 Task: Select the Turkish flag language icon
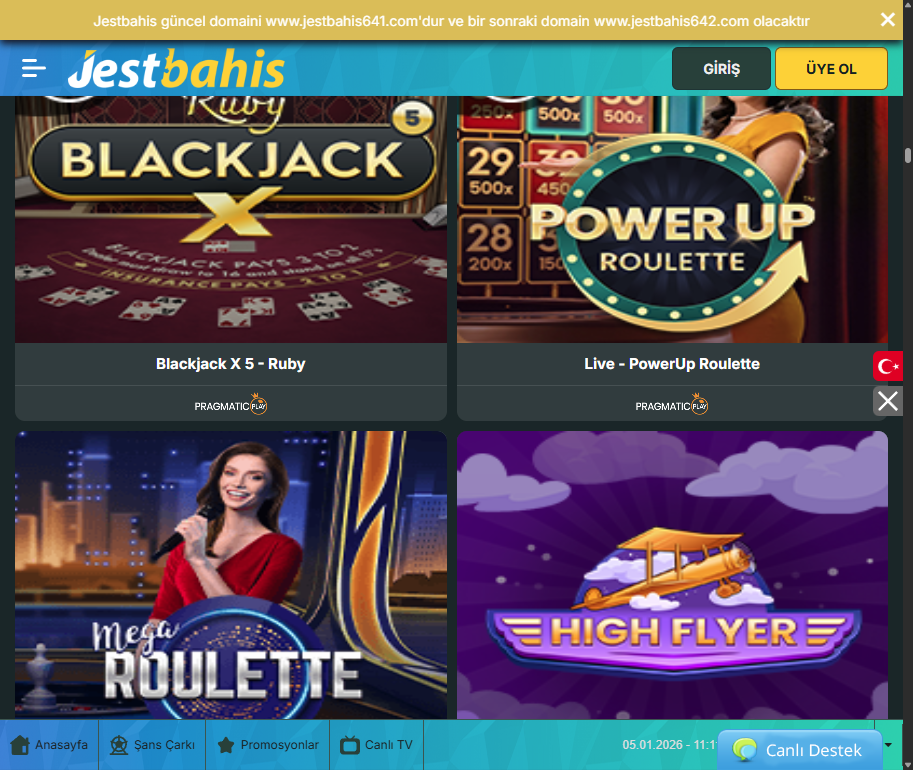click(x=887, y=366)
